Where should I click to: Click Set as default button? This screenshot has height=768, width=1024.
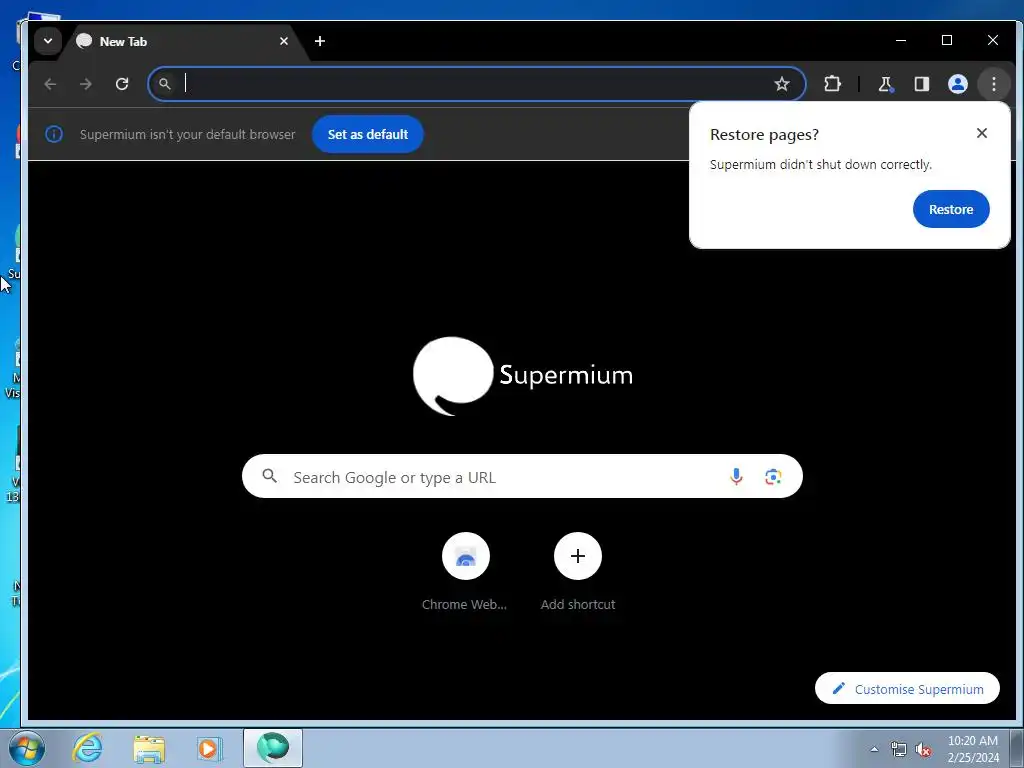[x=368, y=134]
